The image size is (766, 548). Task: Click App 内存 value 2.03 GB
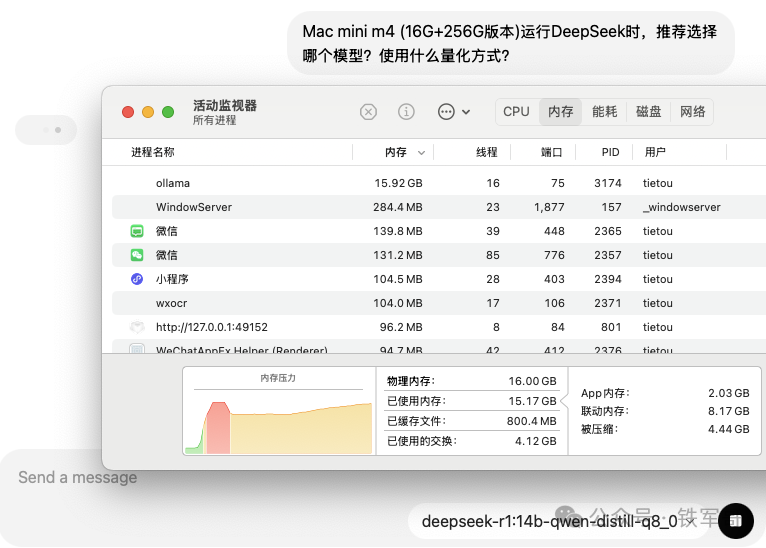tap(728, 393)
